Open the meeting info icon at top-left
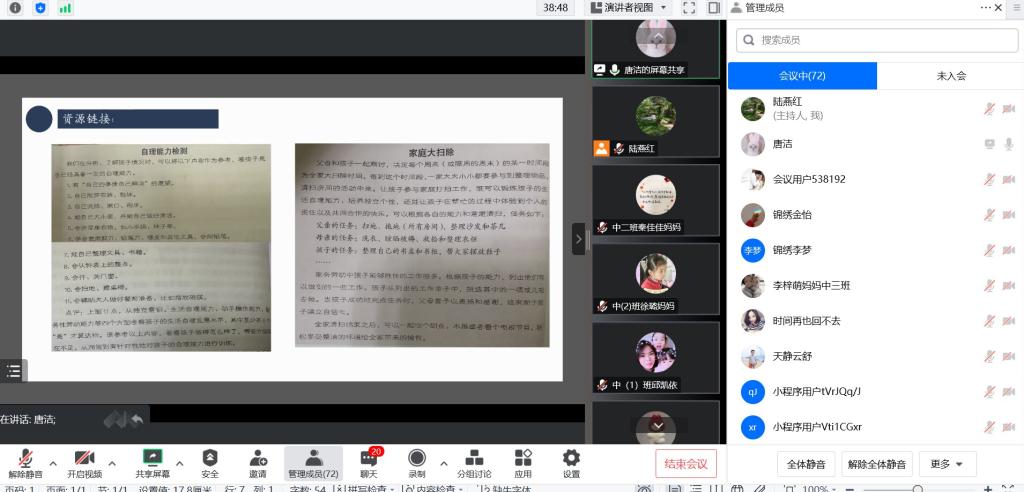 (14, 8)
